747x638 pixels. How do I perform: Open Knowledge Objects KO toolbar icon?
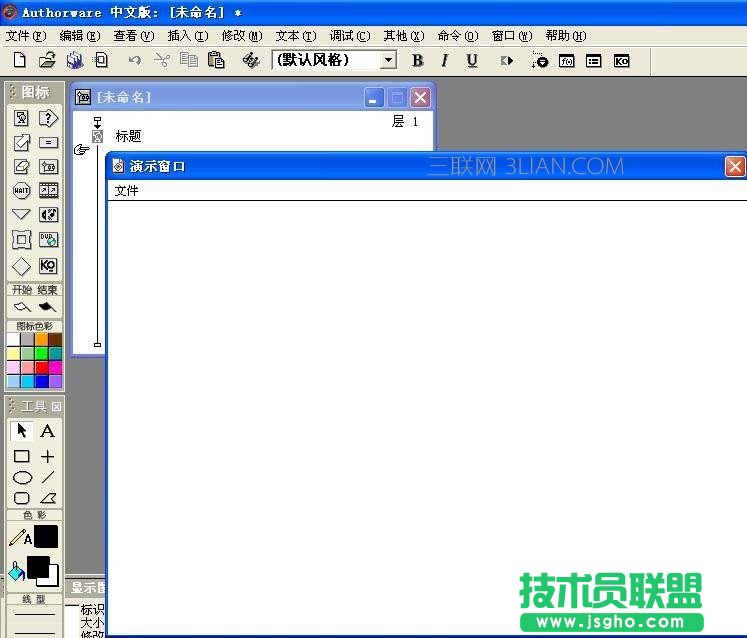(621, 61)
